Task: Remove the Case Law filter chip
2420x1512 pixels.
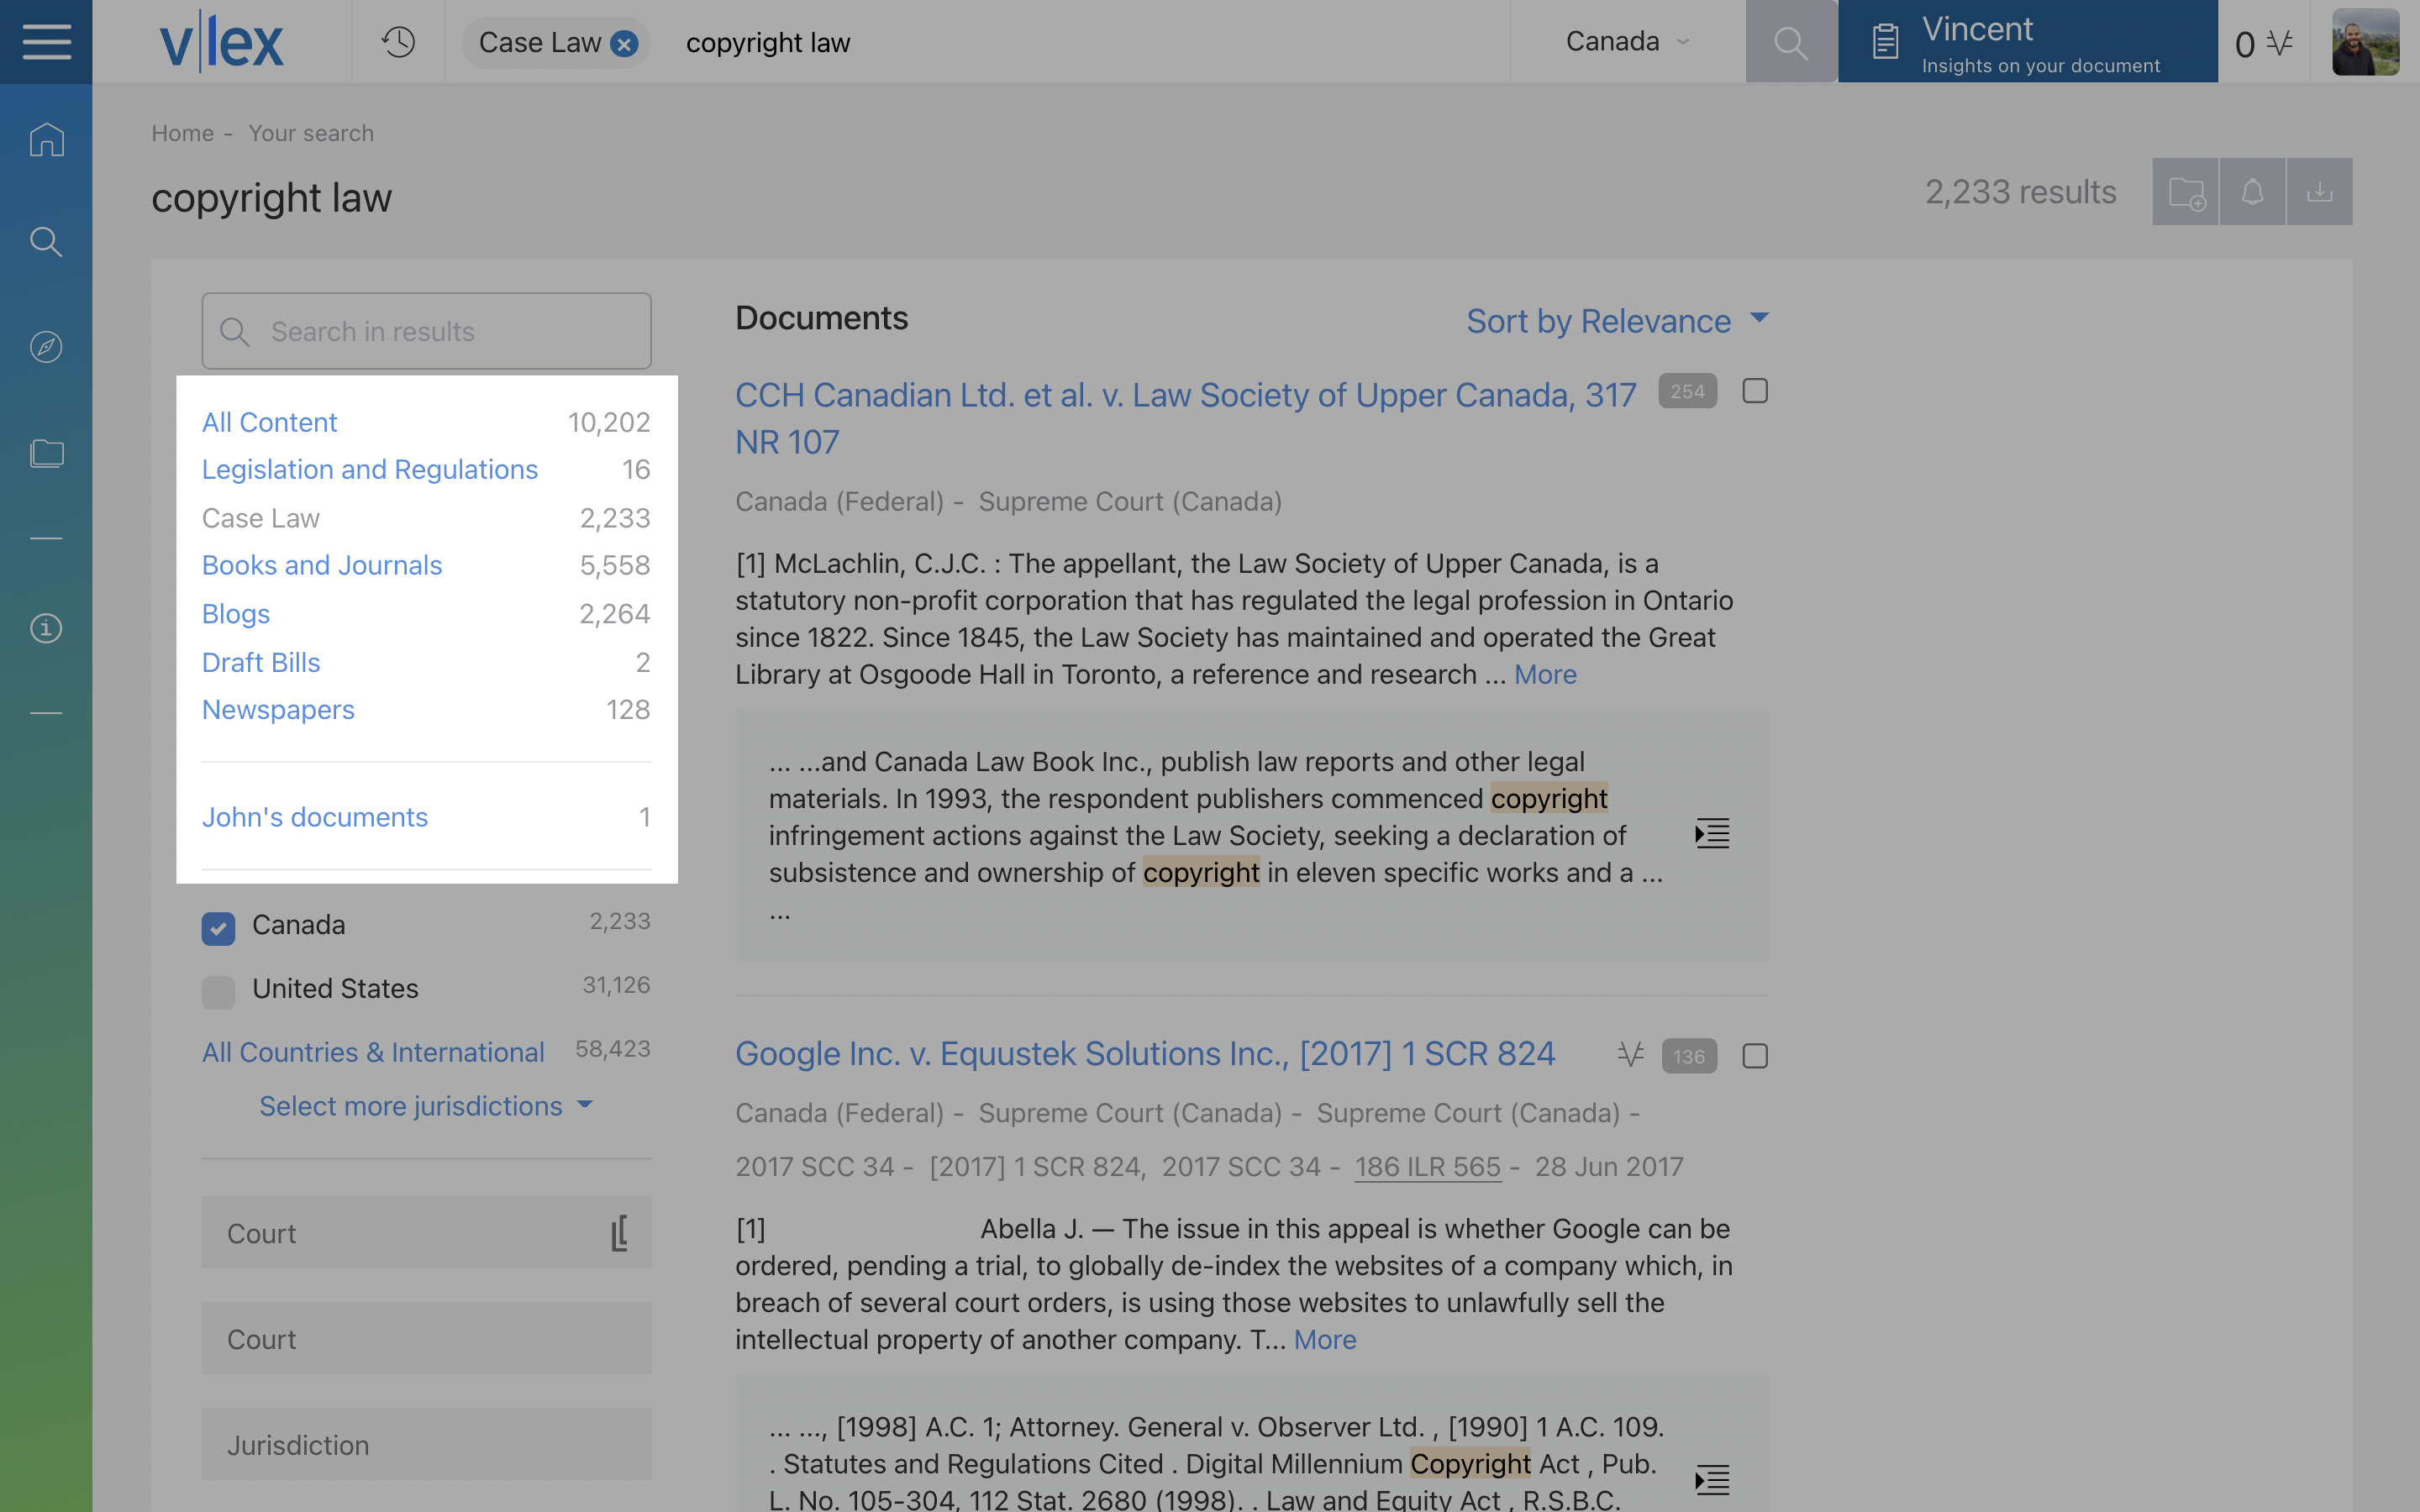Action: (x=624, y=44)
